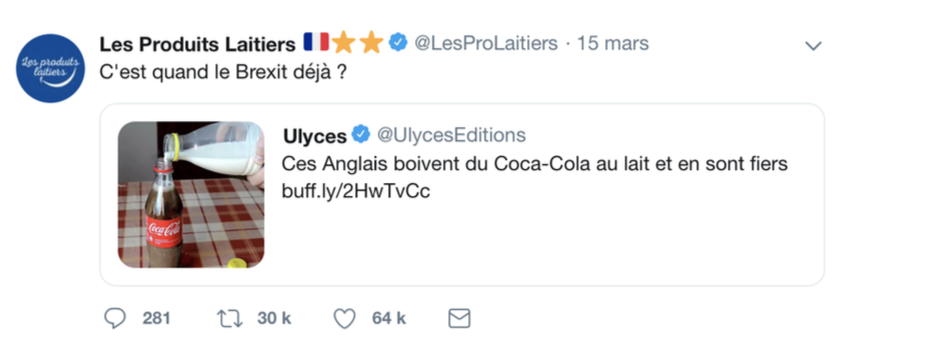Click the French flag emoji in name
Image resolution: width=936 pixels, height=364 pixels.
pyautogui.click(x=316, y=42)
